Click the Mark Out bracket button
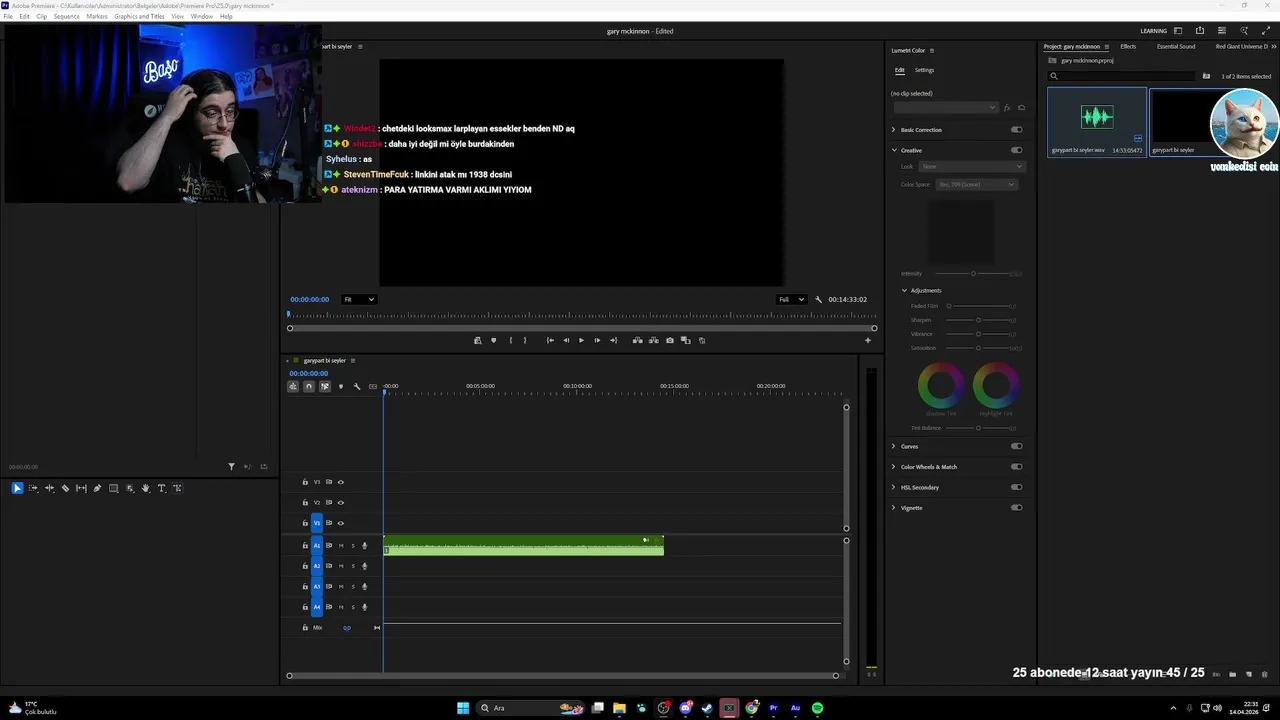The height and width of the screenshot is (720, 1280). point(525,340)
